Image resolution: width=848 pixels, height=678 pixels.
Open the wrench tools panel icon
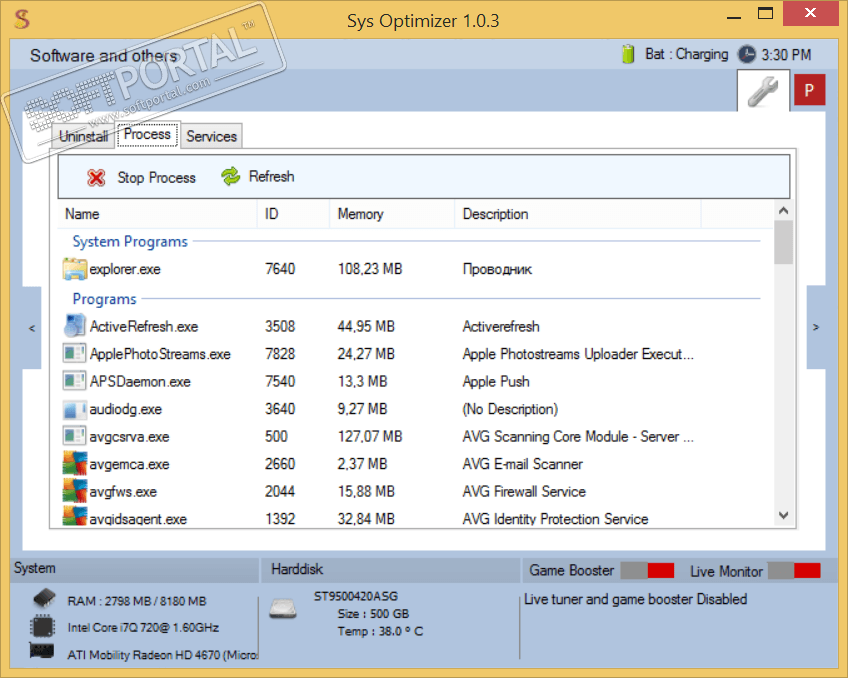pyautogui.click(x=763, y=91)
